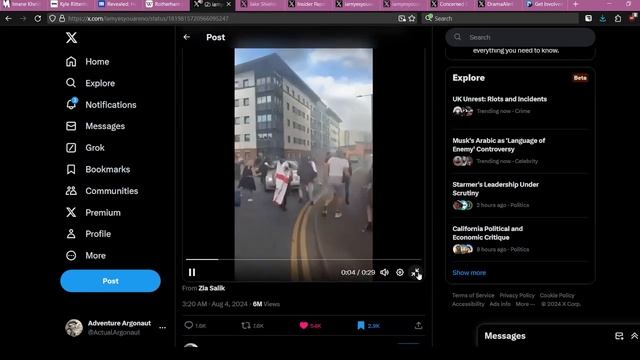
Task: Close the current X tab
Action: pos(229,4)
